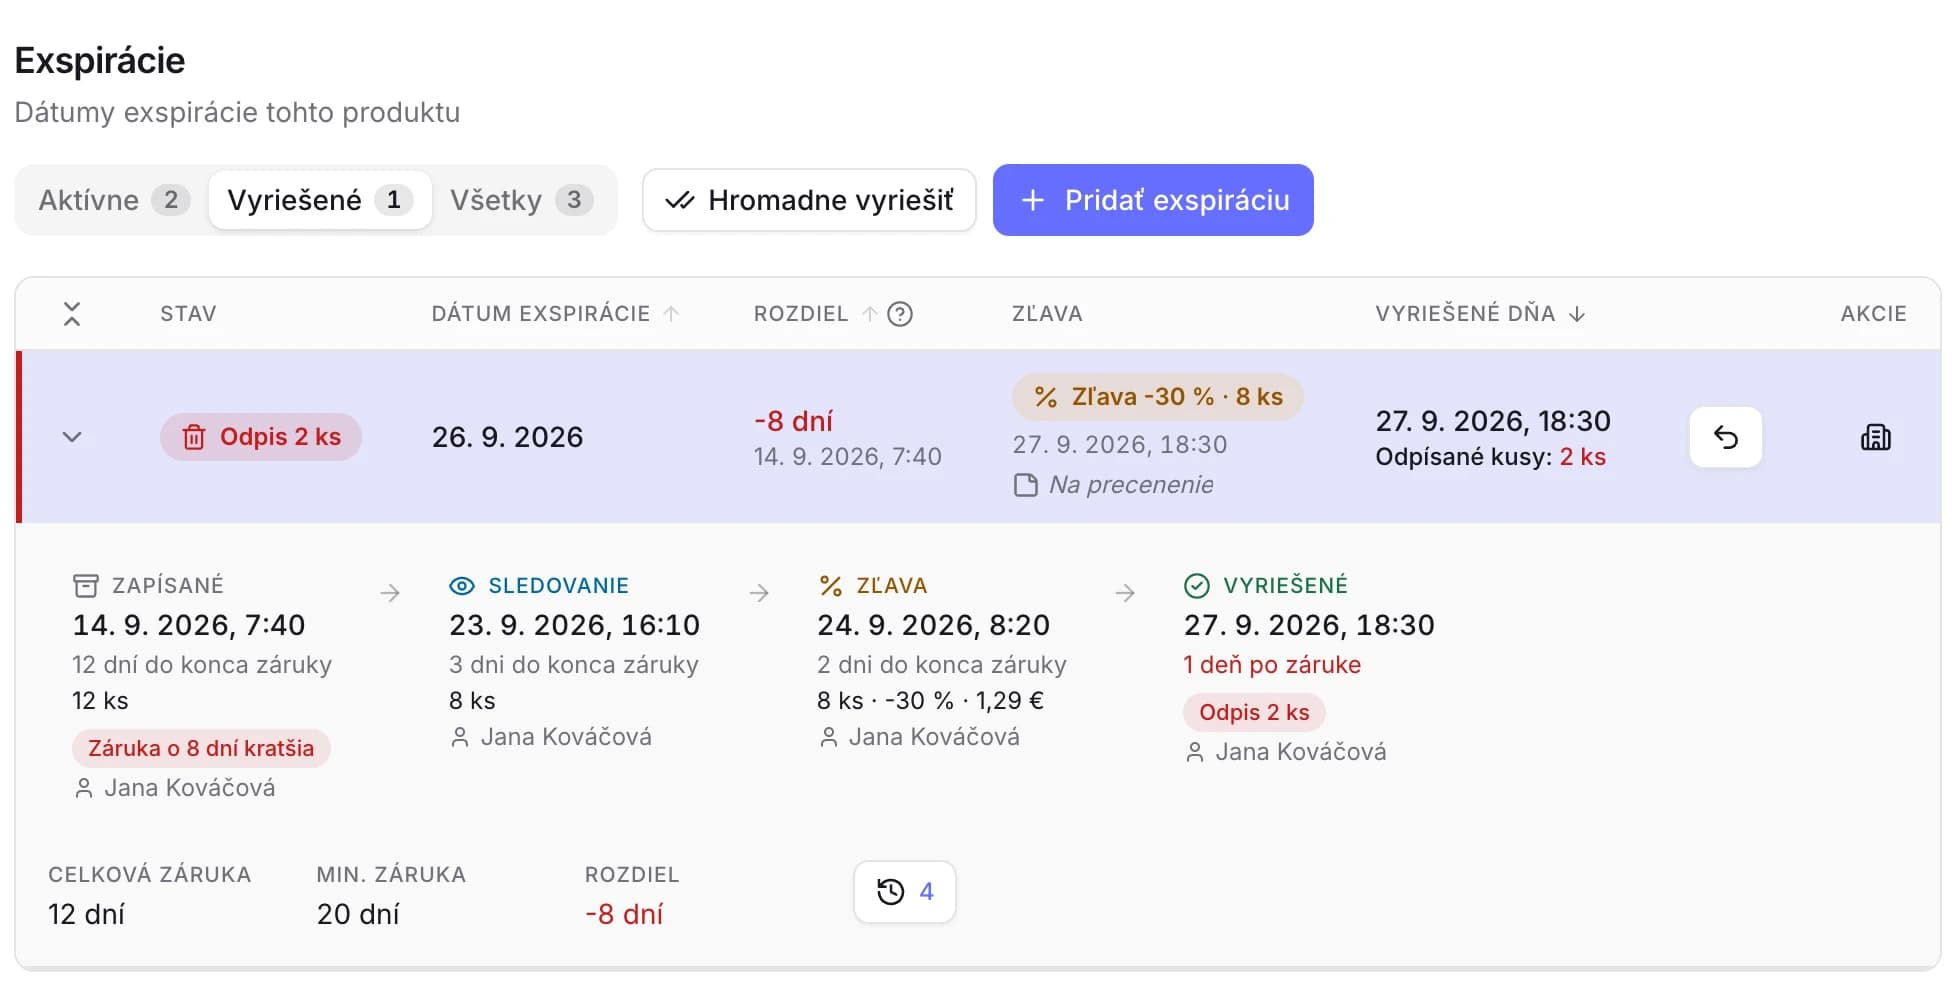Click the text '14. 9. 2026, 7:40' under Zapísané
Viewport: 1956px width, 1002px height.
pos(189,625)
